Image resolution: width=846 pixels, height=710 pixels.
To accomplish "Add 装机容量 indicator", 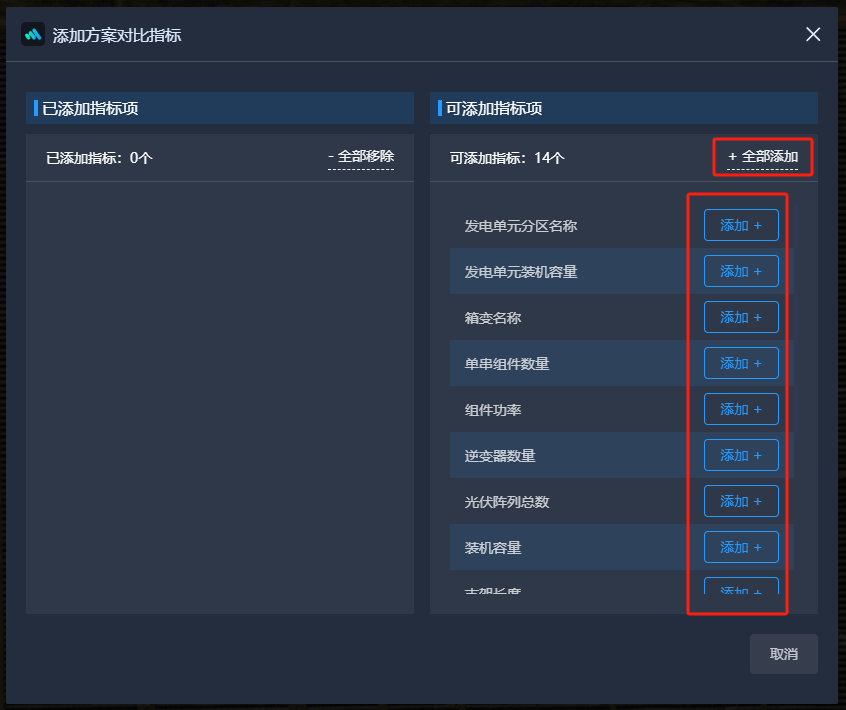I will (741, 547).
